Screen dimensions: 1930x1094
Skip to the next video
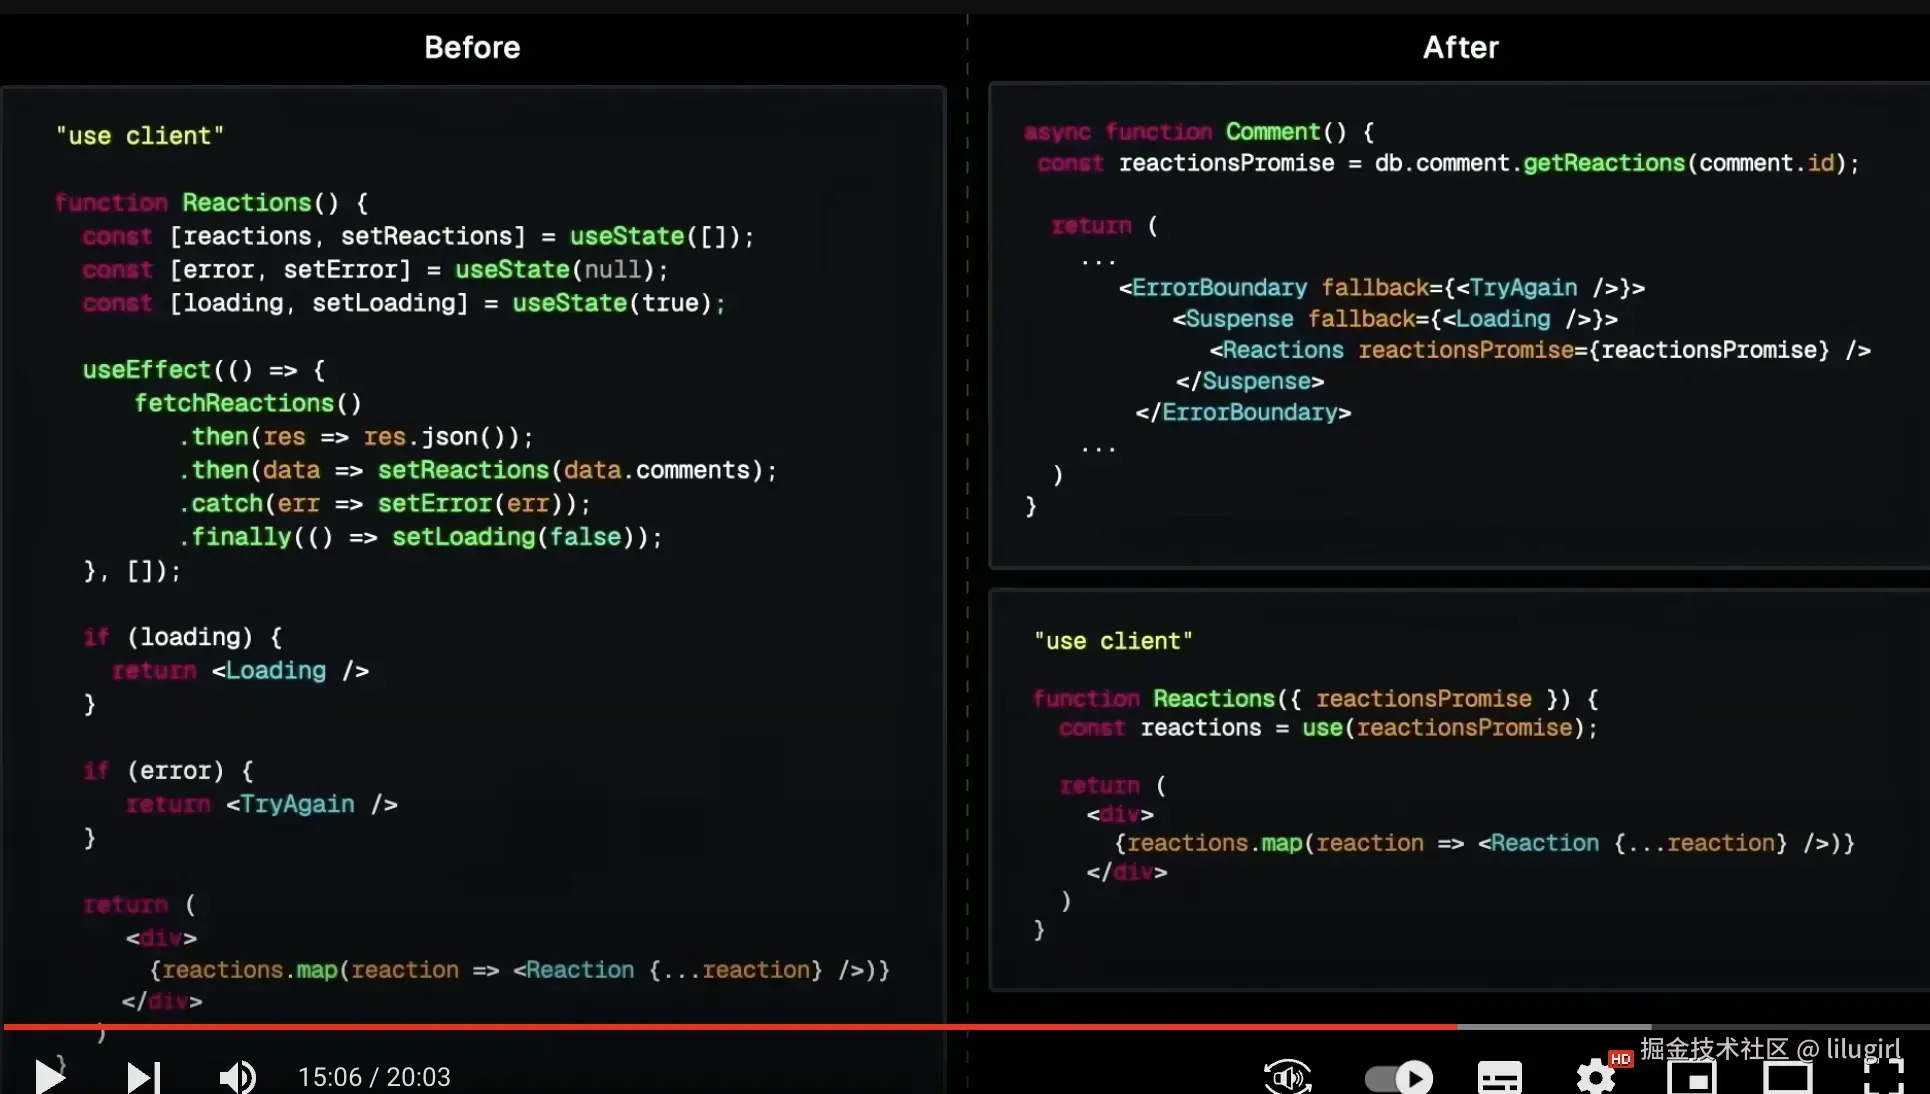pyautogui.click(x=143, y=1077)
